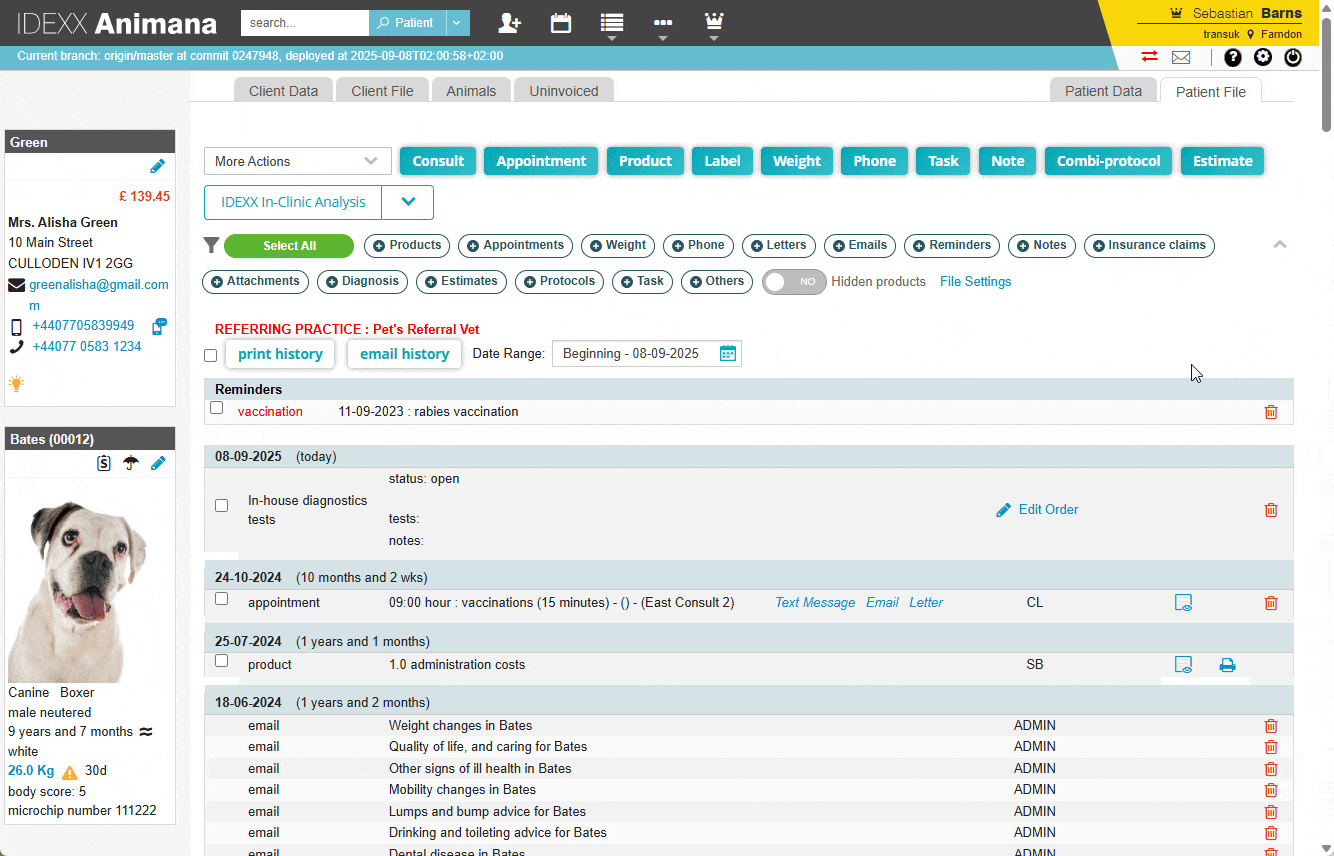Edit patient Bates with pencil icon
The width and height of the screenshot is (1334, 856).
tap(158, 463)
